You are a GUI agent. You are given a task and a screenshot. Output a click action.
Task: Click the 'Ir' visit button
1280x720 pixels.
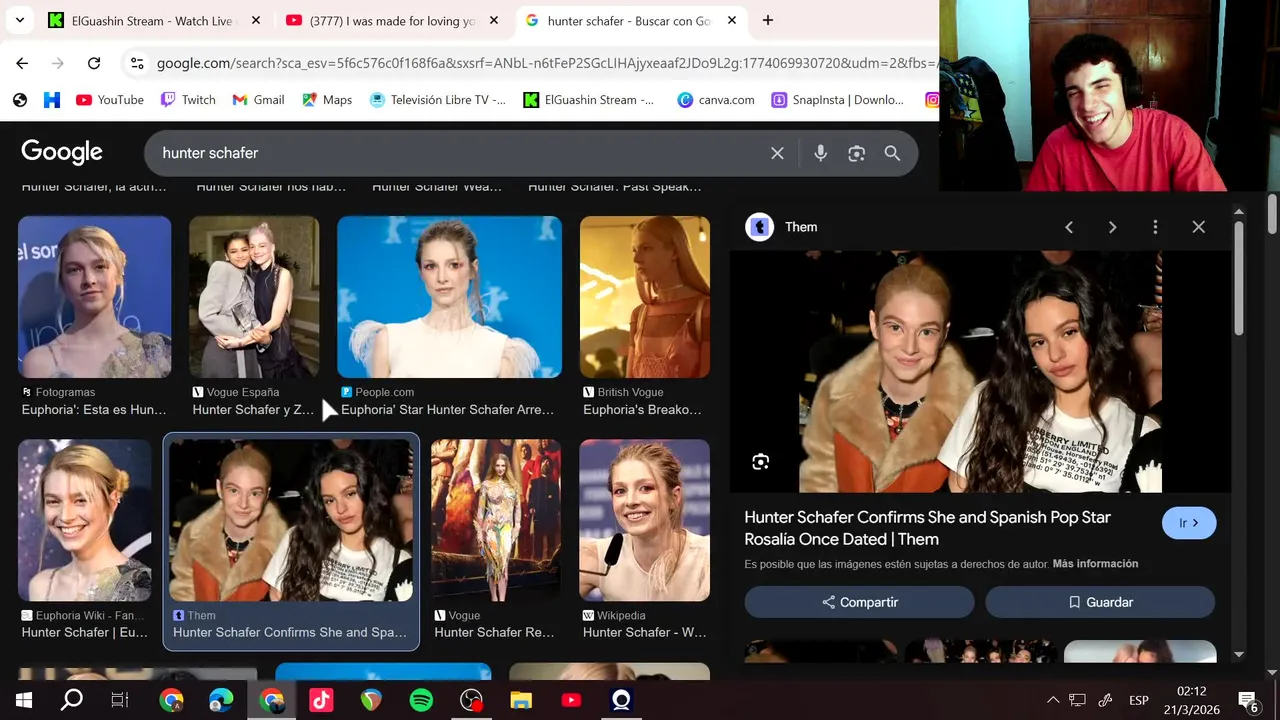point(1189,523)
